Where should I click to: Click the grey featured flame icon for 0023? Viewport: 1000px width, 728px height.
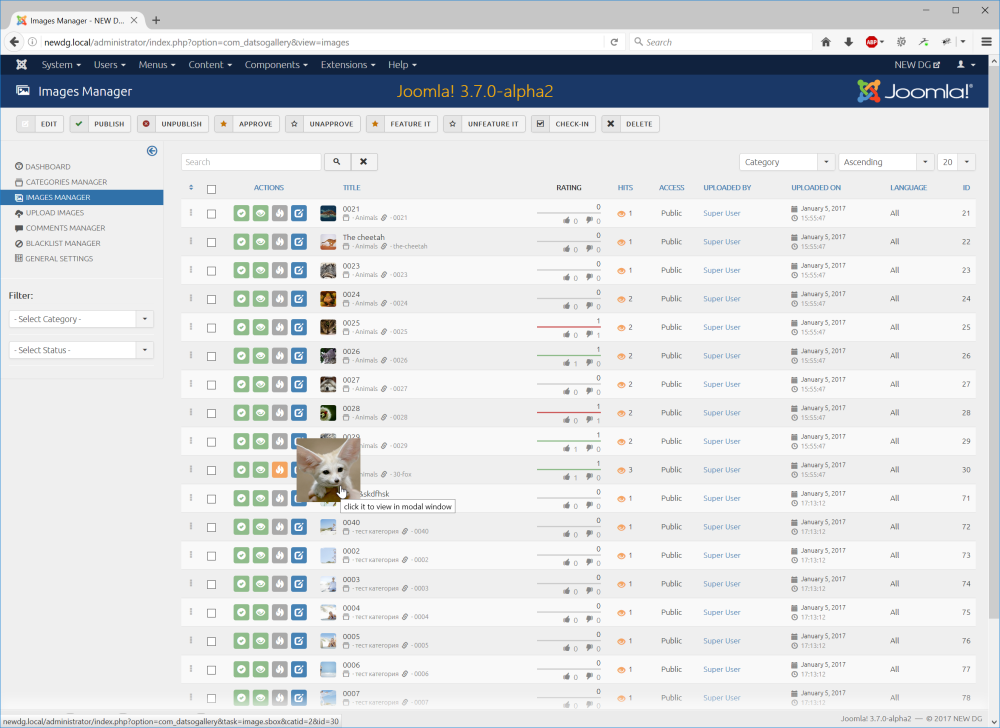click(279, 271)
